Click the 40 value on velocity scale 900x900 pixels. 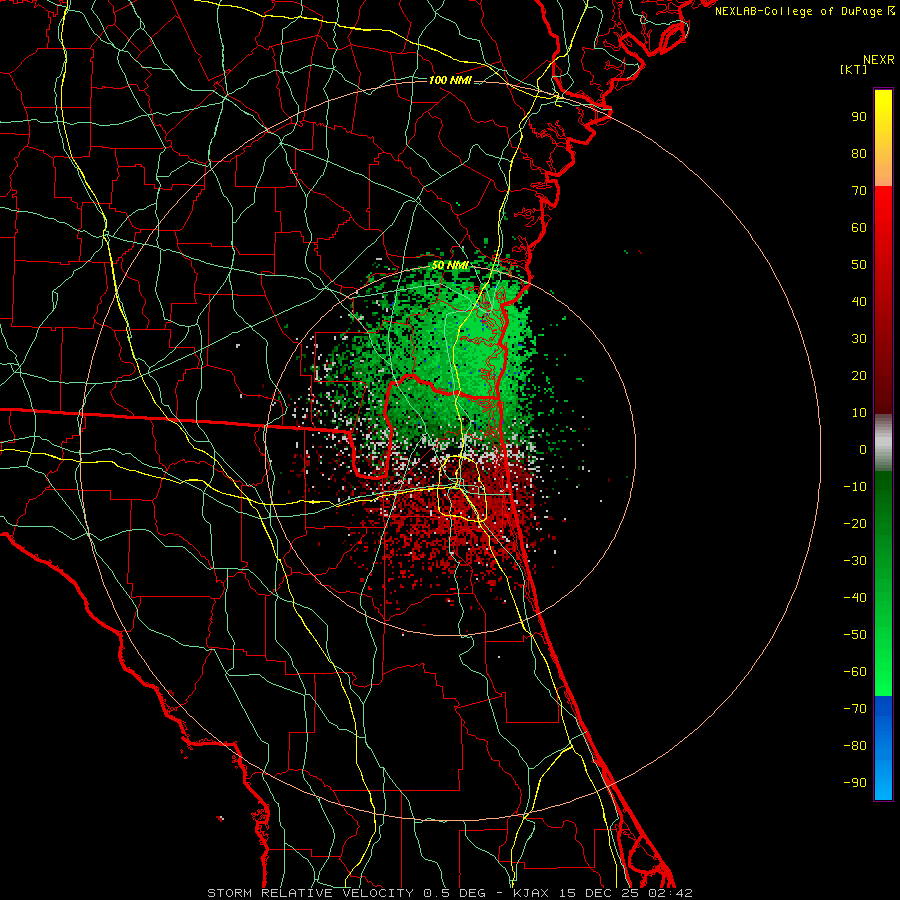(859, 302)
